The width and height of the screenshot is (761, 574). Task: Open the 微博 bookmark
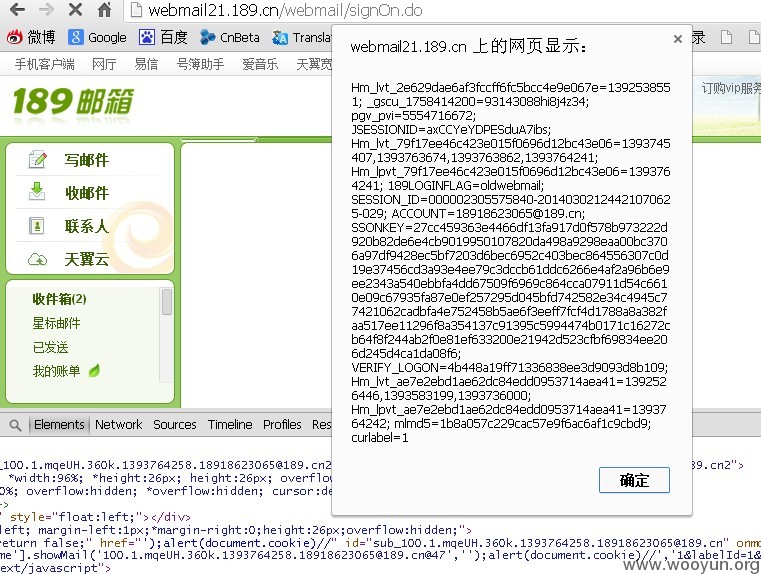31,37
